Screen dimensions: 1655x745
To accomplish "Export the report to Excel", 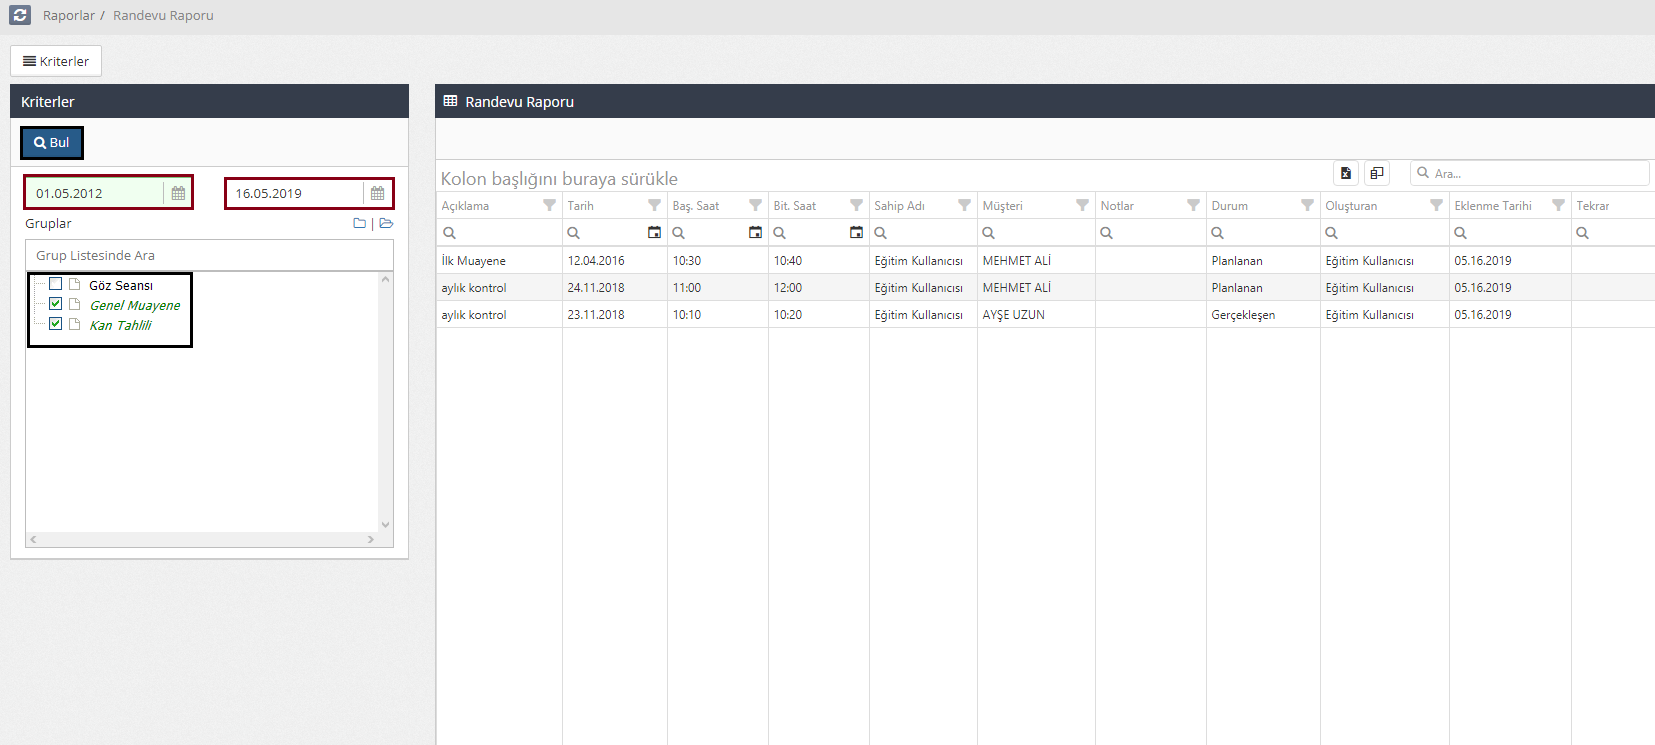I will 1346,173.
